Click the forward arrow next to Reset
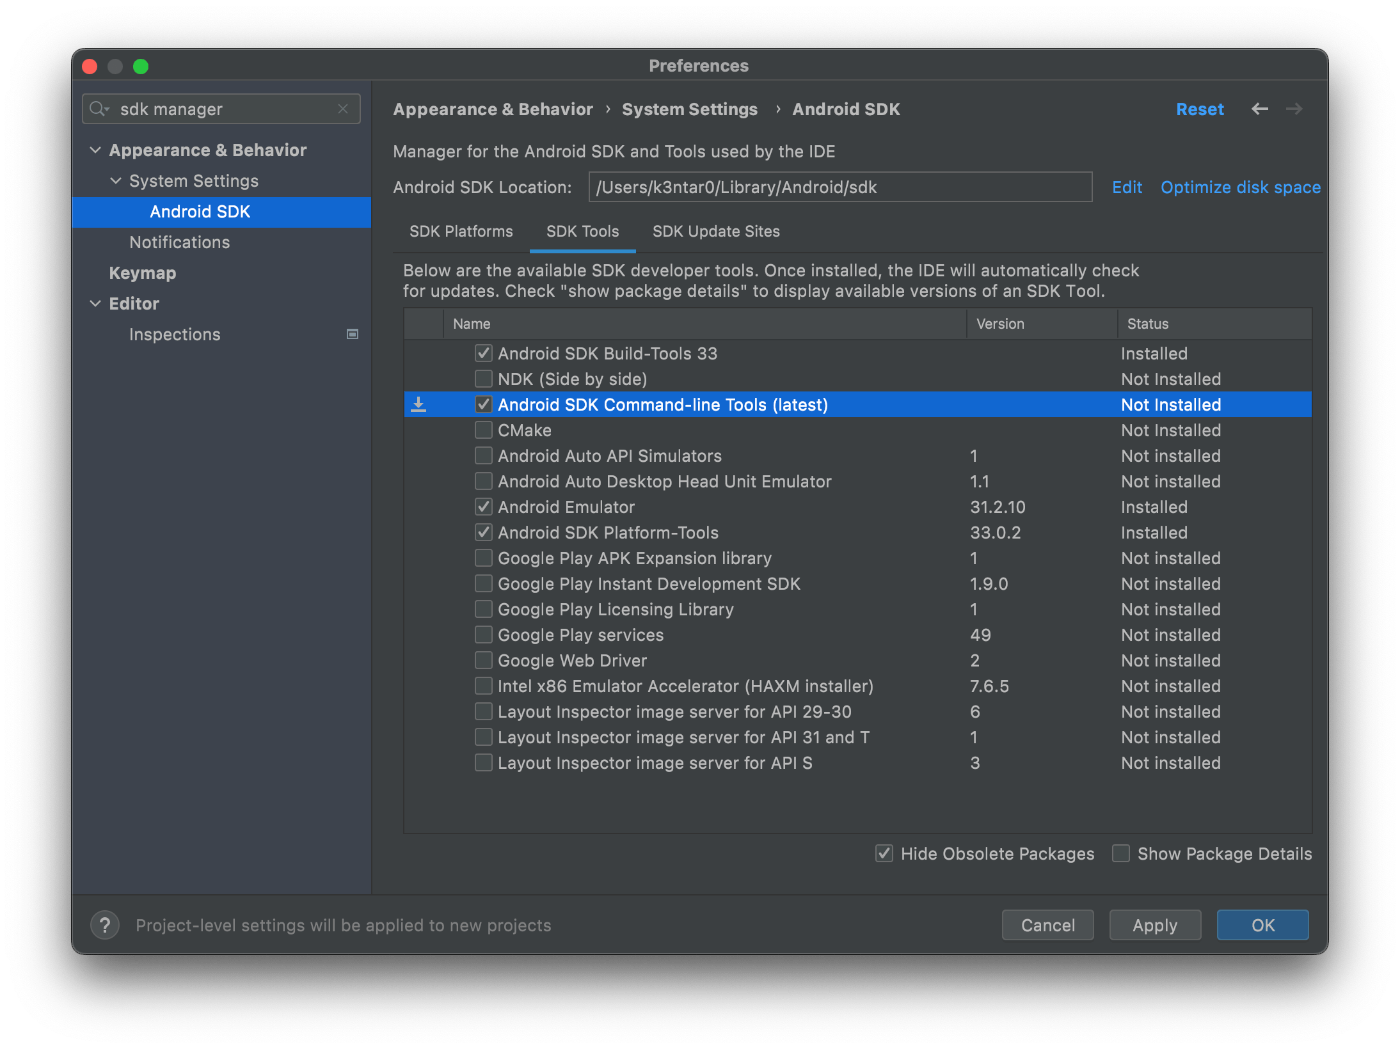Screen dimensions: 1400x1049 1294,109
